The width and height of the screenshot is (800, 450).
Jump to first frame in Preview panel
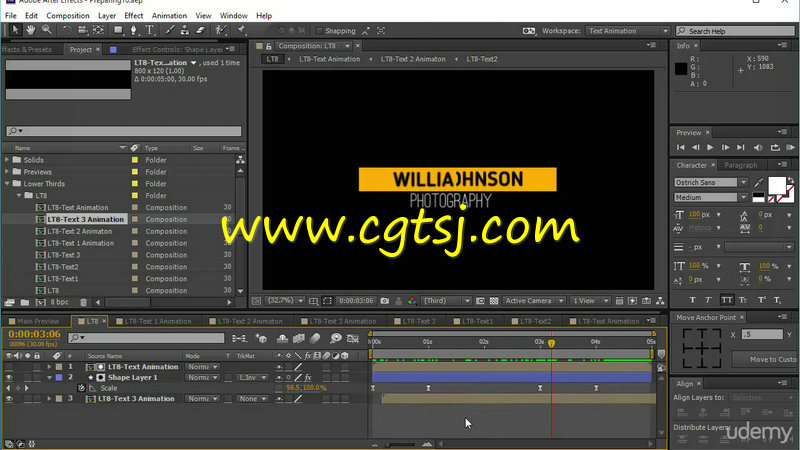click(x=681, y=147)
